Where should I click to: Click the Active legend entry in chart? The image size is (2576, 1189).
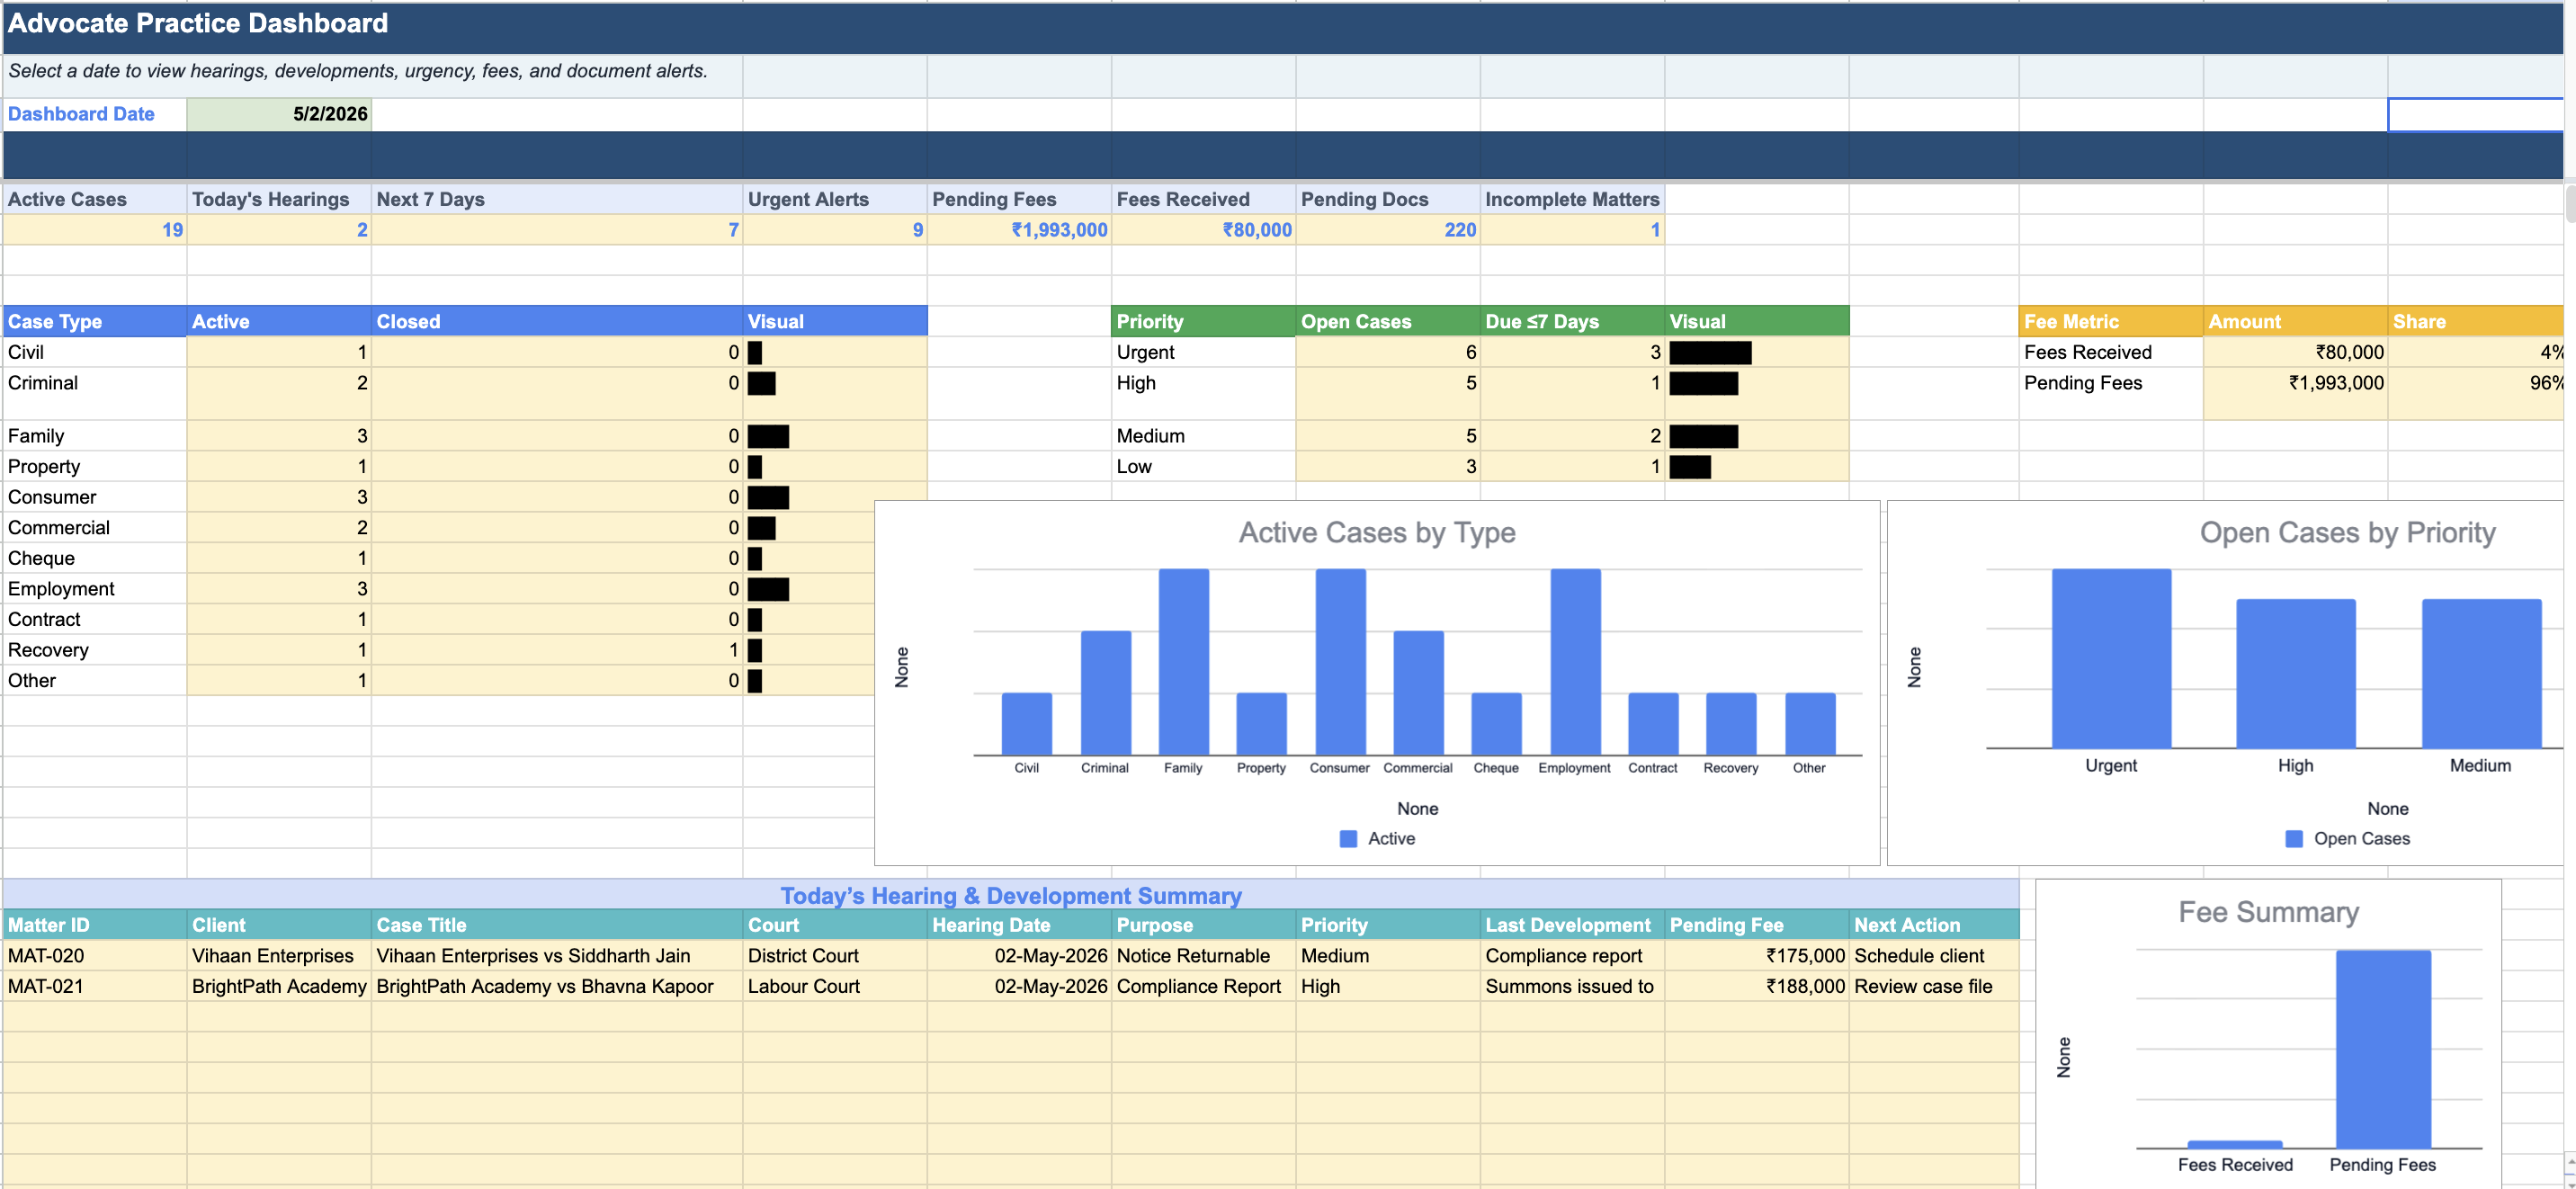pyautogui.click(x=1378, y=839)
